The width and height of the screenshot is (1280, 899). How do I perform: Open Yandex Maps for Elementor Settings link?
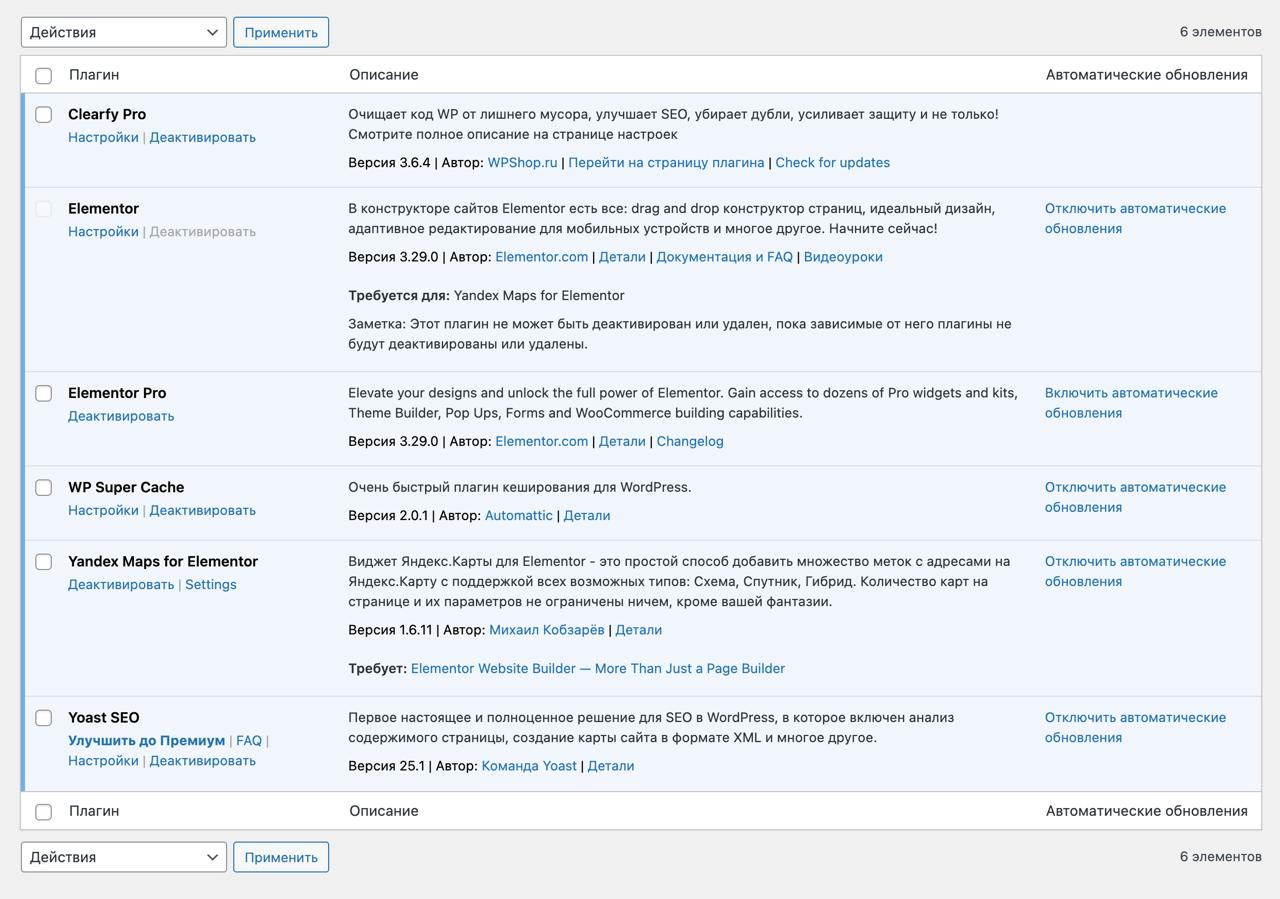click(211, 584)
